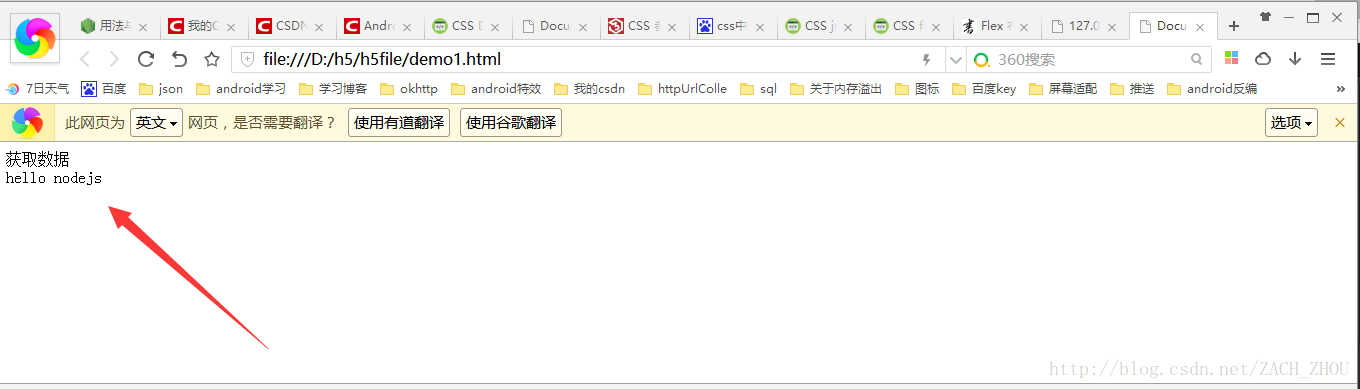Open the browser hamburger menu
This screenshot has width=1360, height=389.
[x=1328, y=59]
